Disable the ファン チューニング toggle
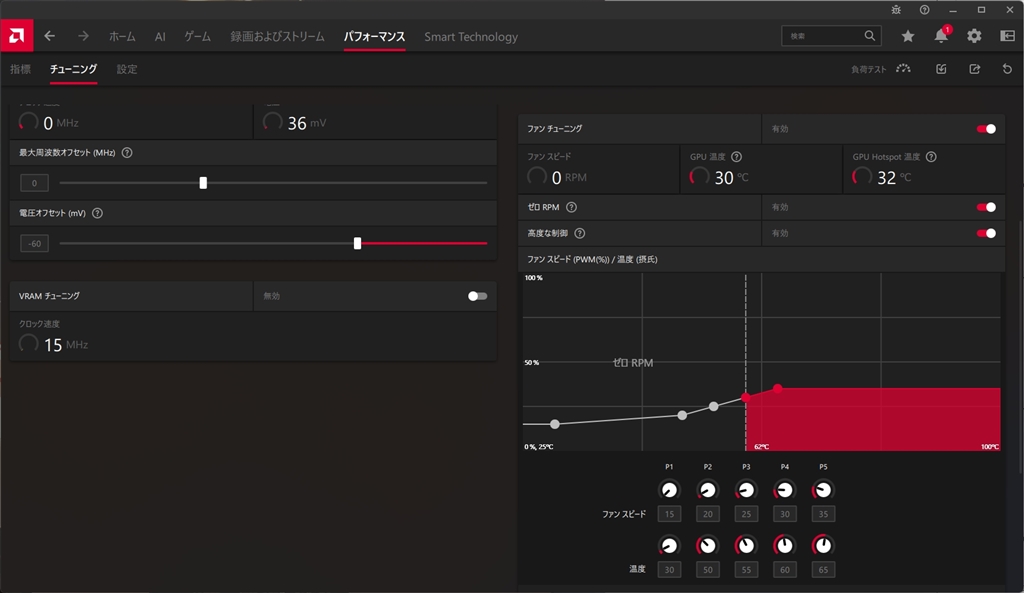 click(986, 129)
